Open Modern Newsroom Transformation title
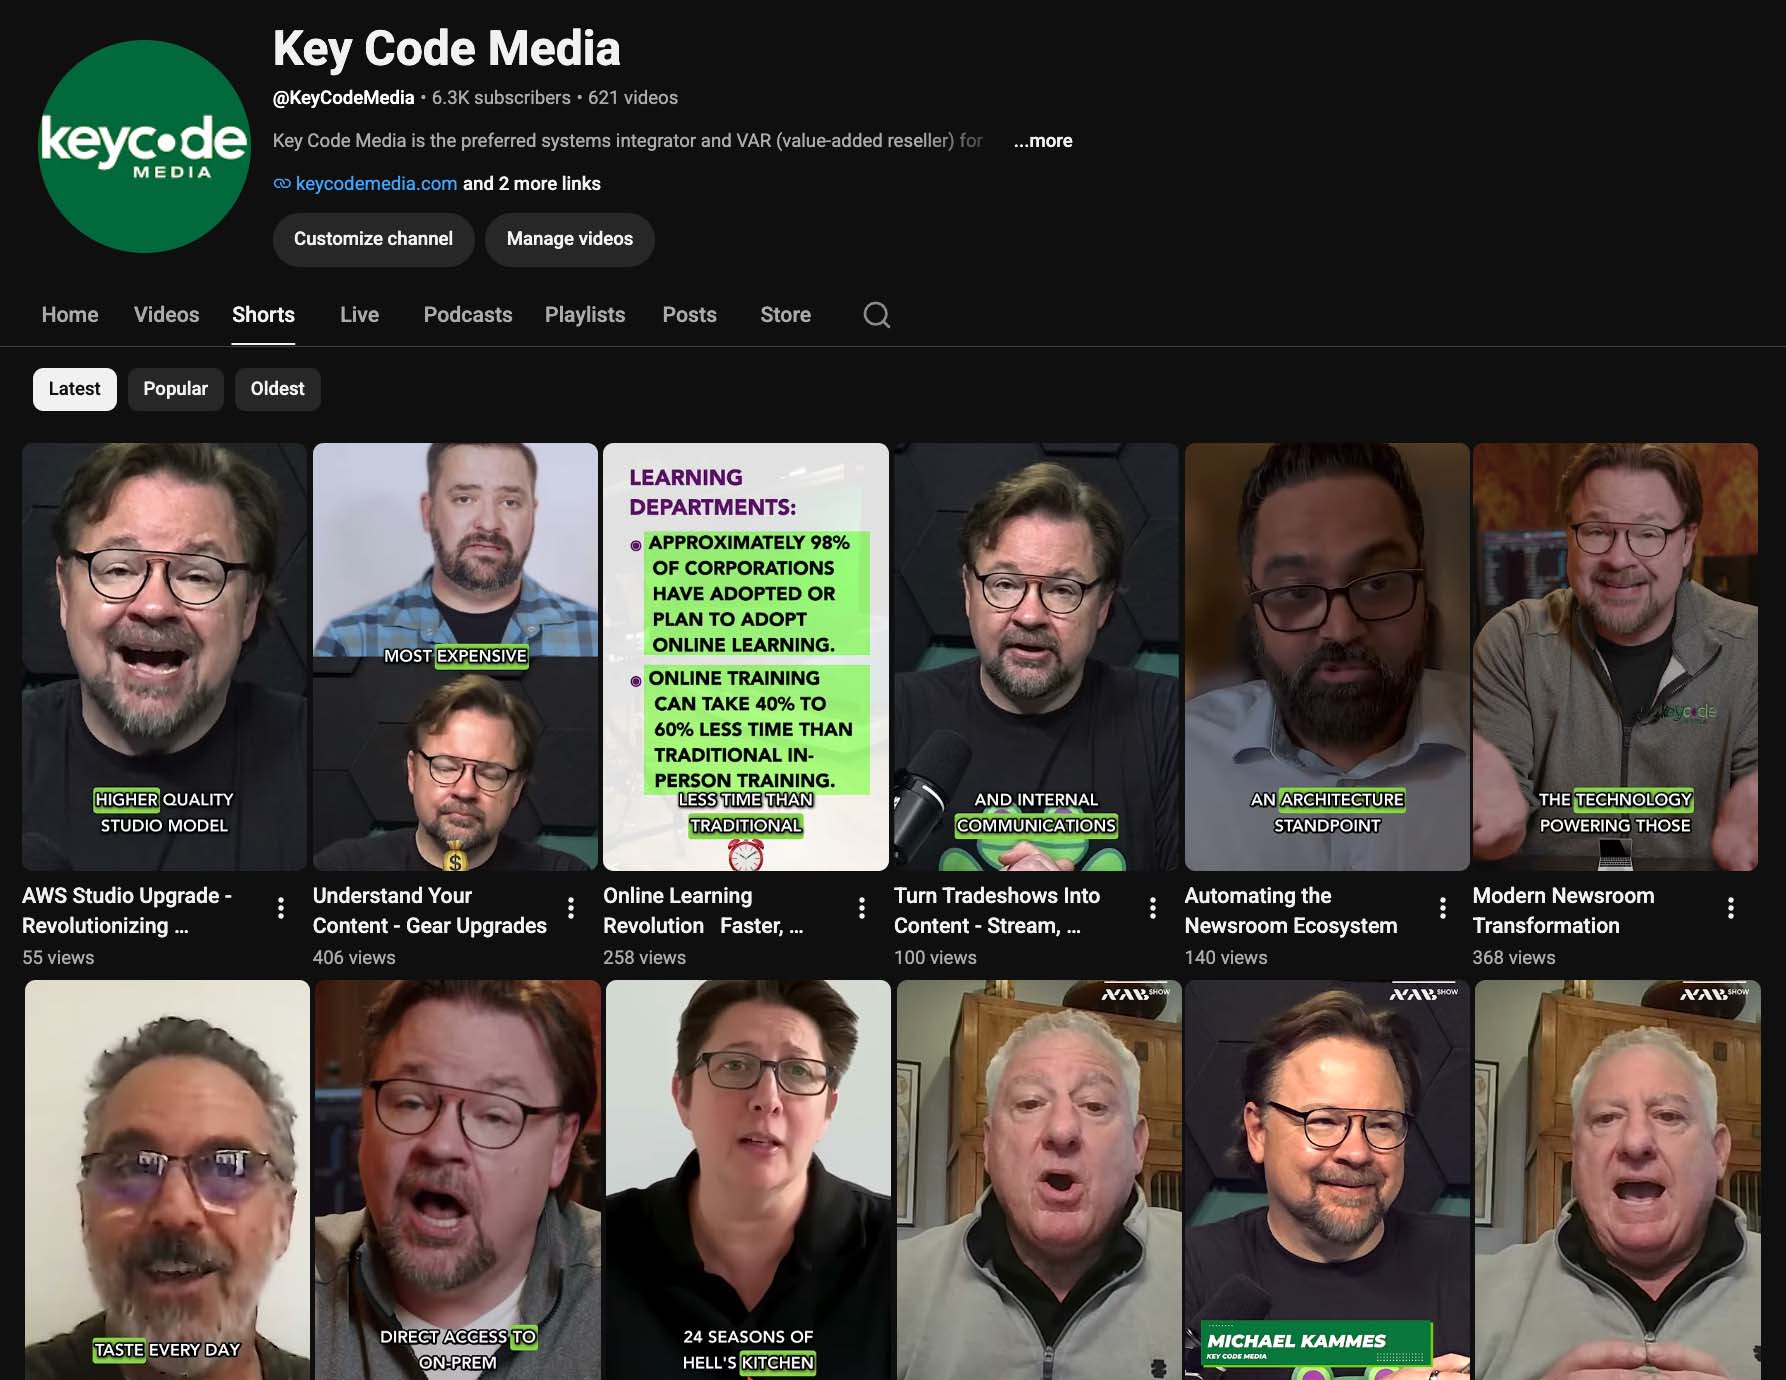The width and height of the screenshot is (1786, 1380). point(1563,911)
